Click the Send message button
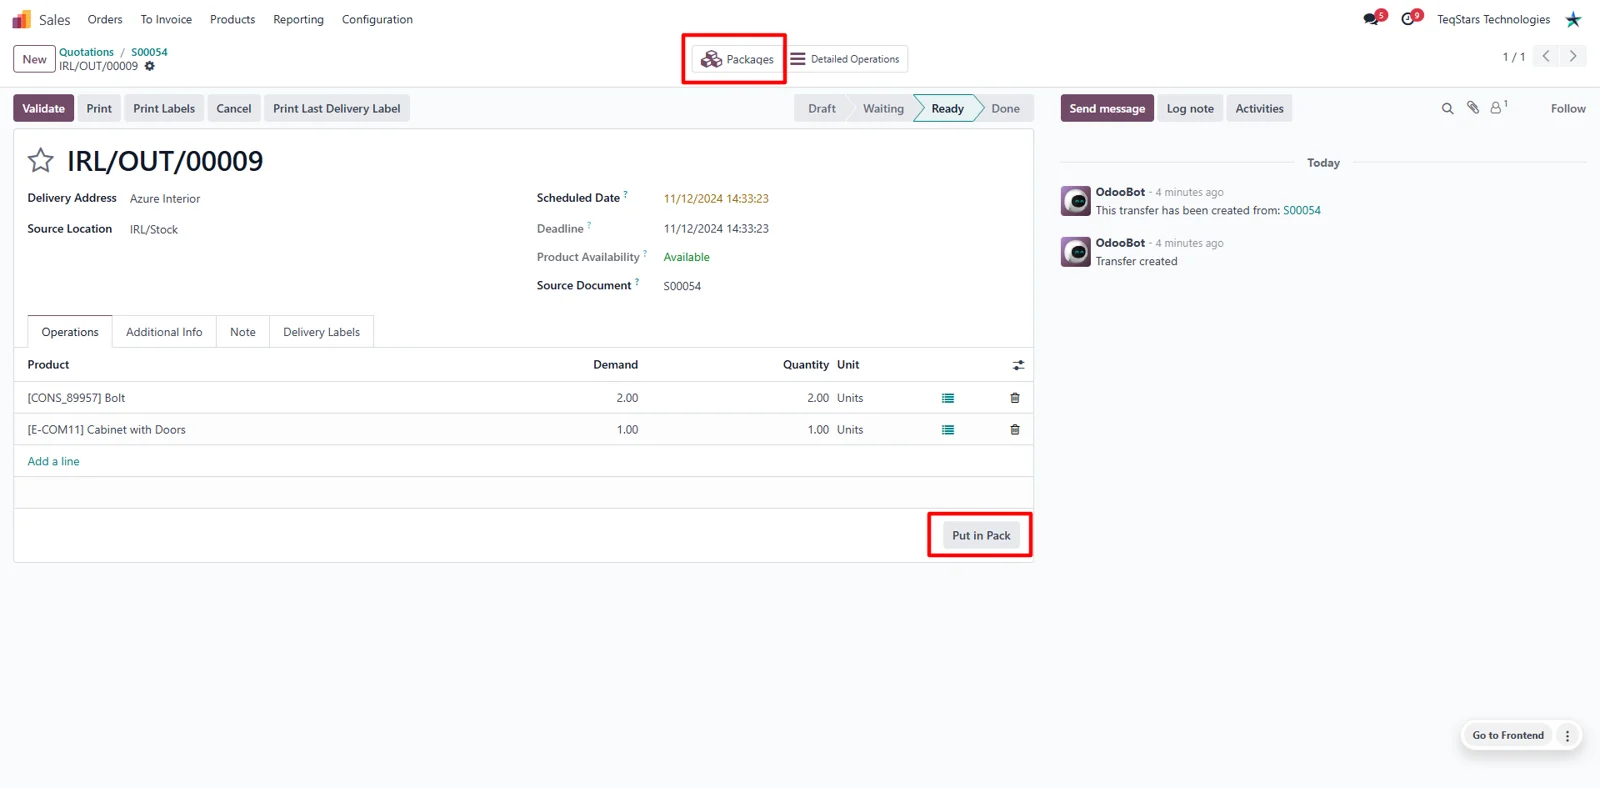 [1107, 108]
